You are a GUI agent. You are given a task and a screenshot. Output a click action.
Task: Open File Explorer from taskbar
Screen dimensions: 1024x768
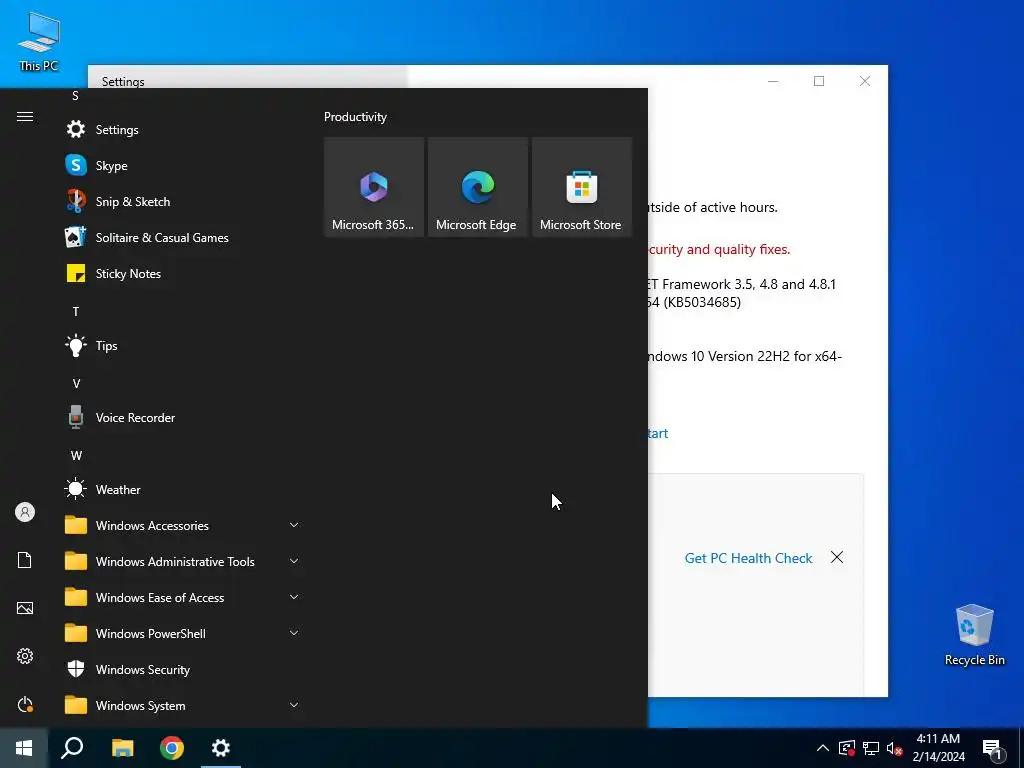(x=122, y=748)
